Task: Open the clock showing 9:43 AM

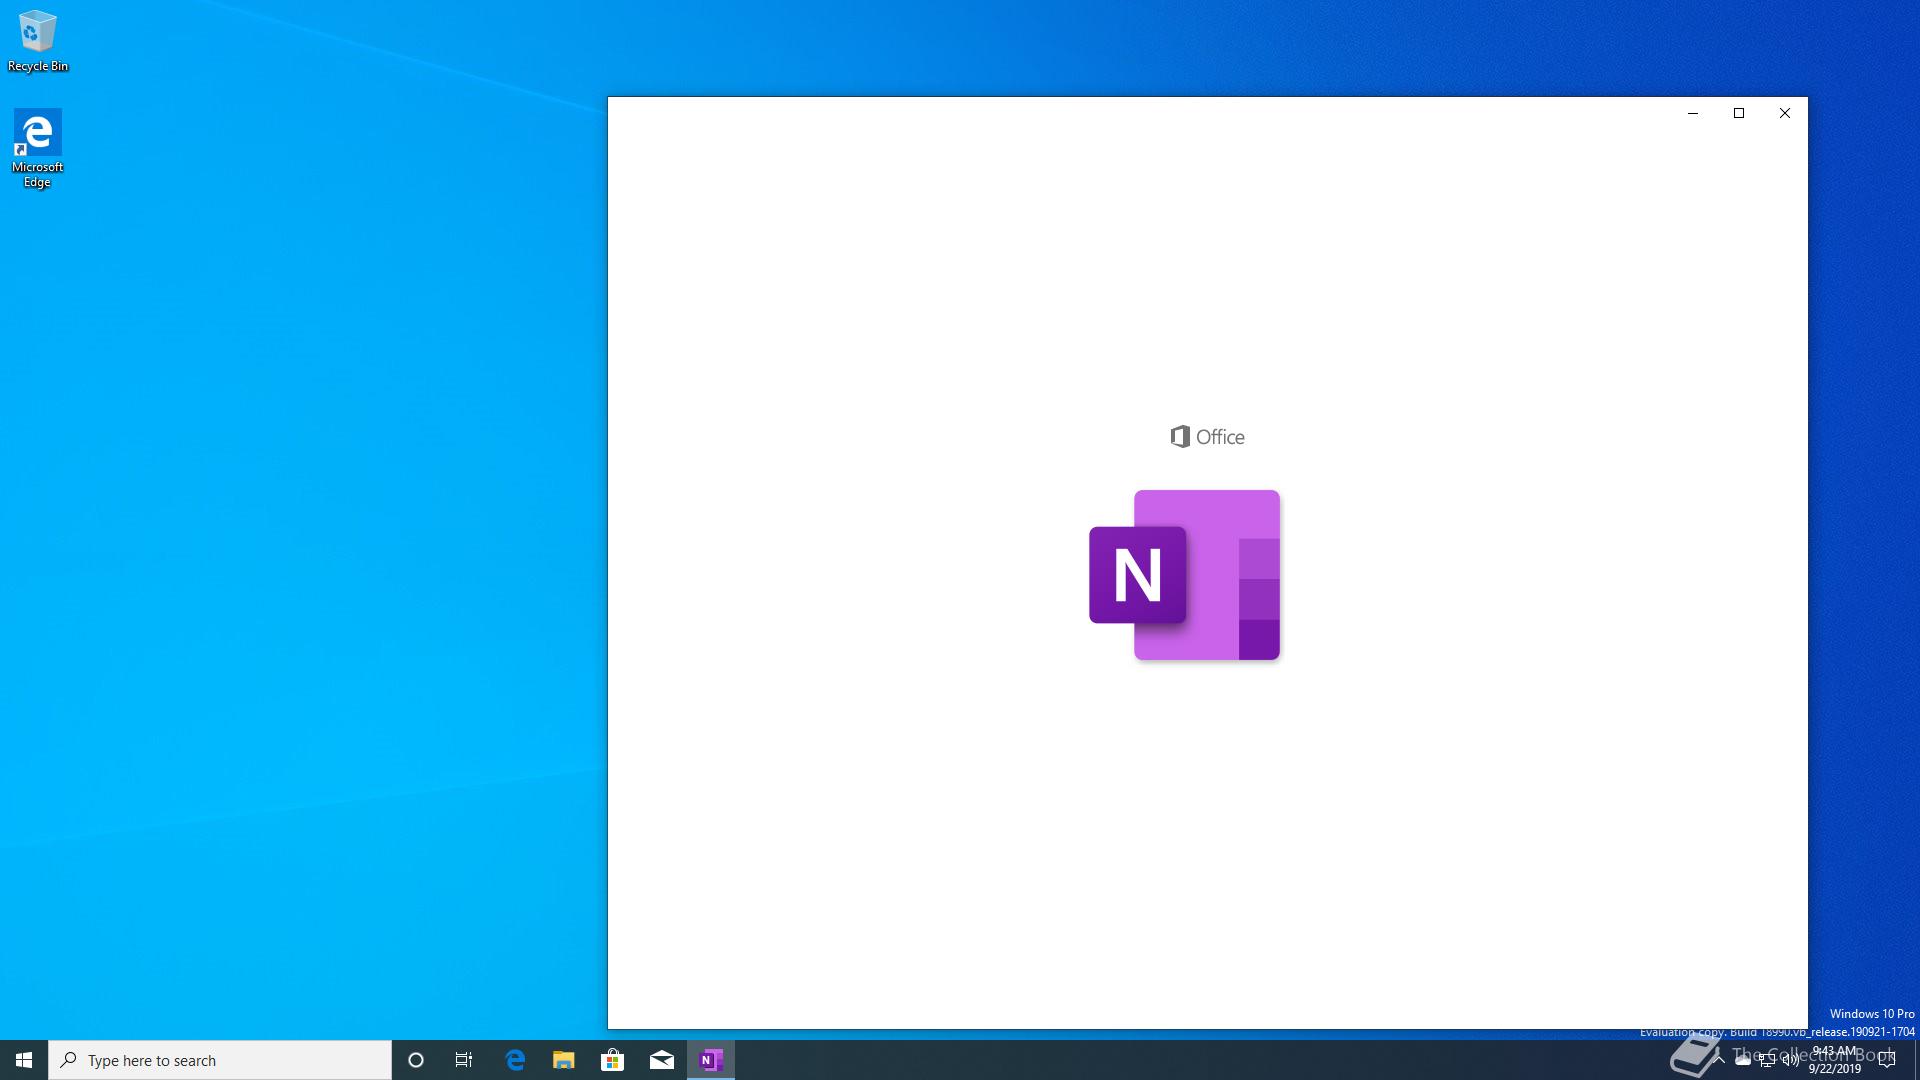Action: (1835, 1060)
